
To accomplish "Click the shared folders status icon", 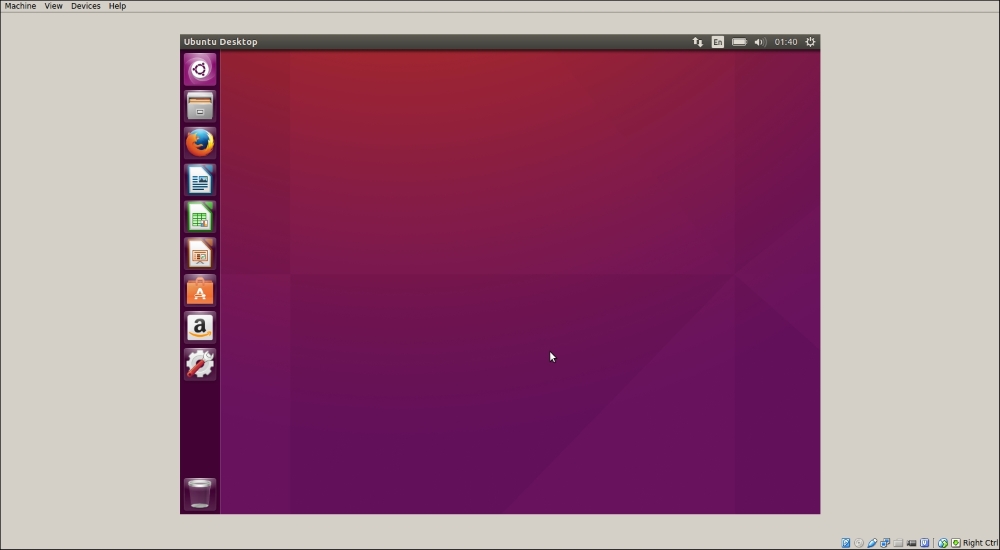I will coord(898,543).
